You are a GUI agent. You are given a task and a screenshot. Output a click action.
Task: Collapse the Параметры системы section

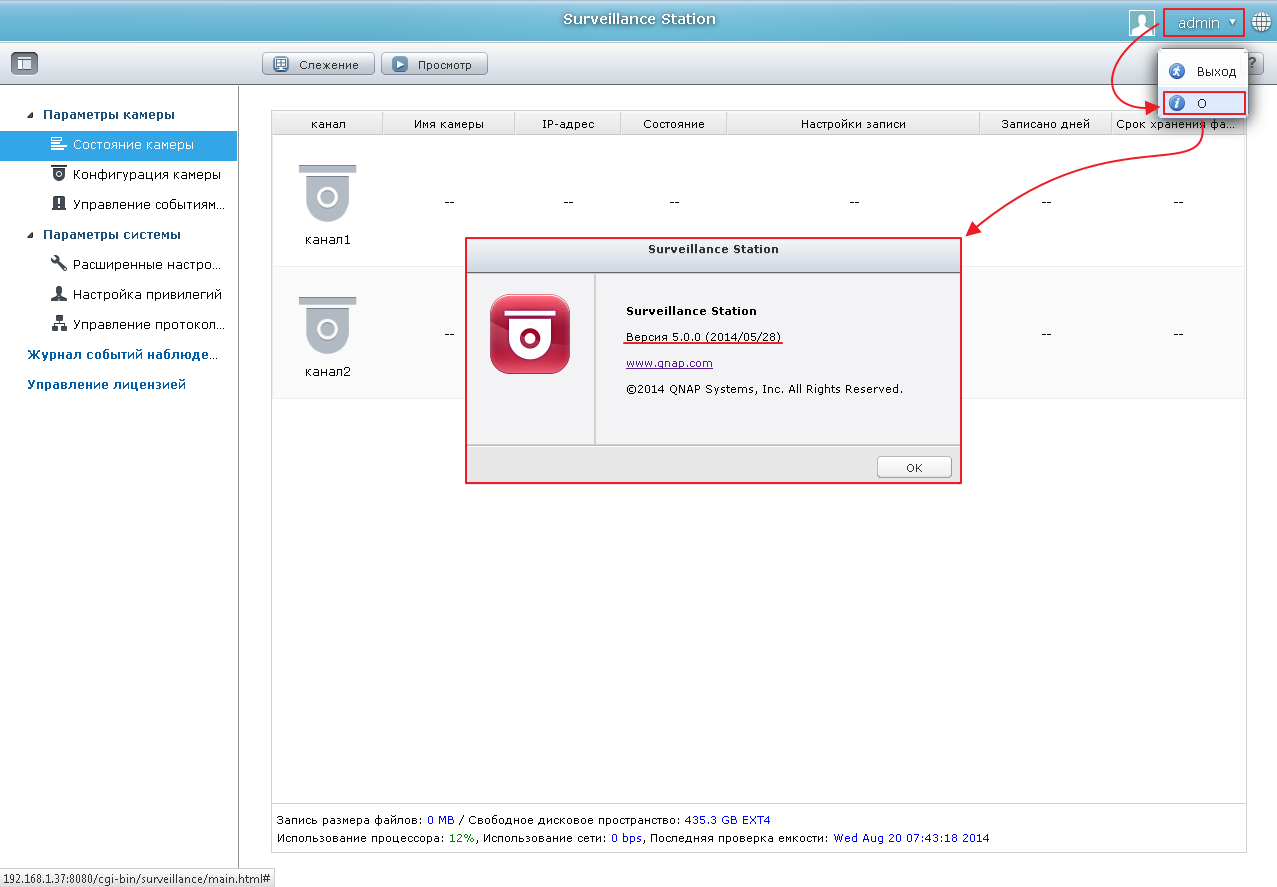click(30, 235)
